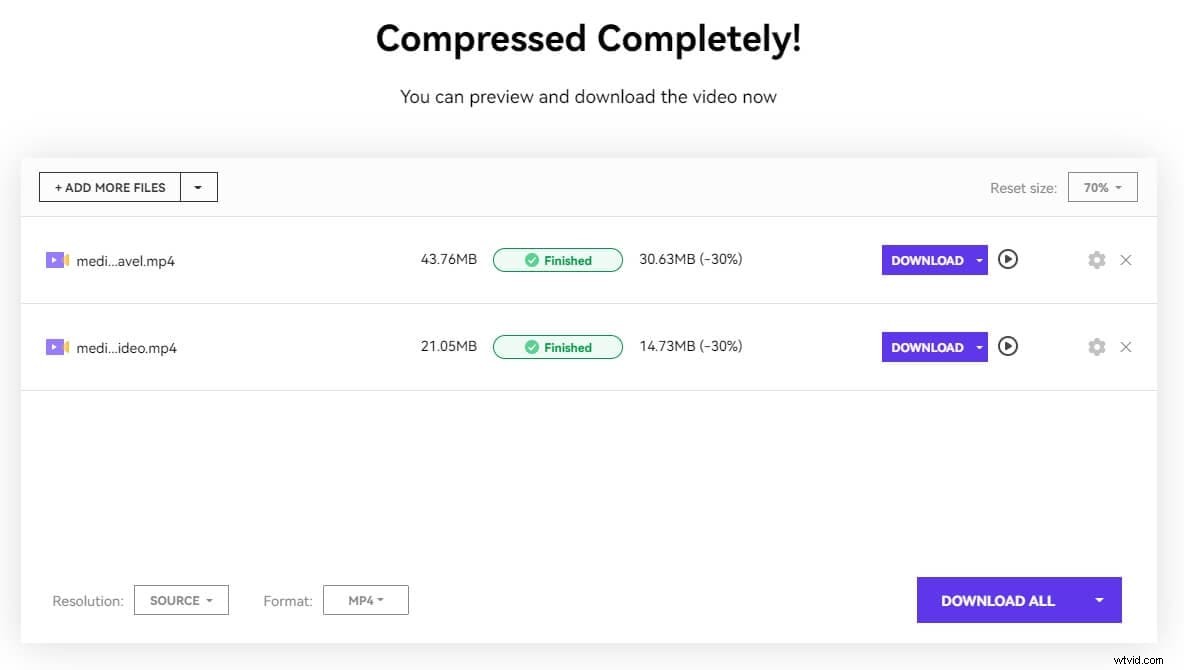1184x670 pixels.
Task: Open download options arrow on medi...avel.mp4
Action: 979,260
